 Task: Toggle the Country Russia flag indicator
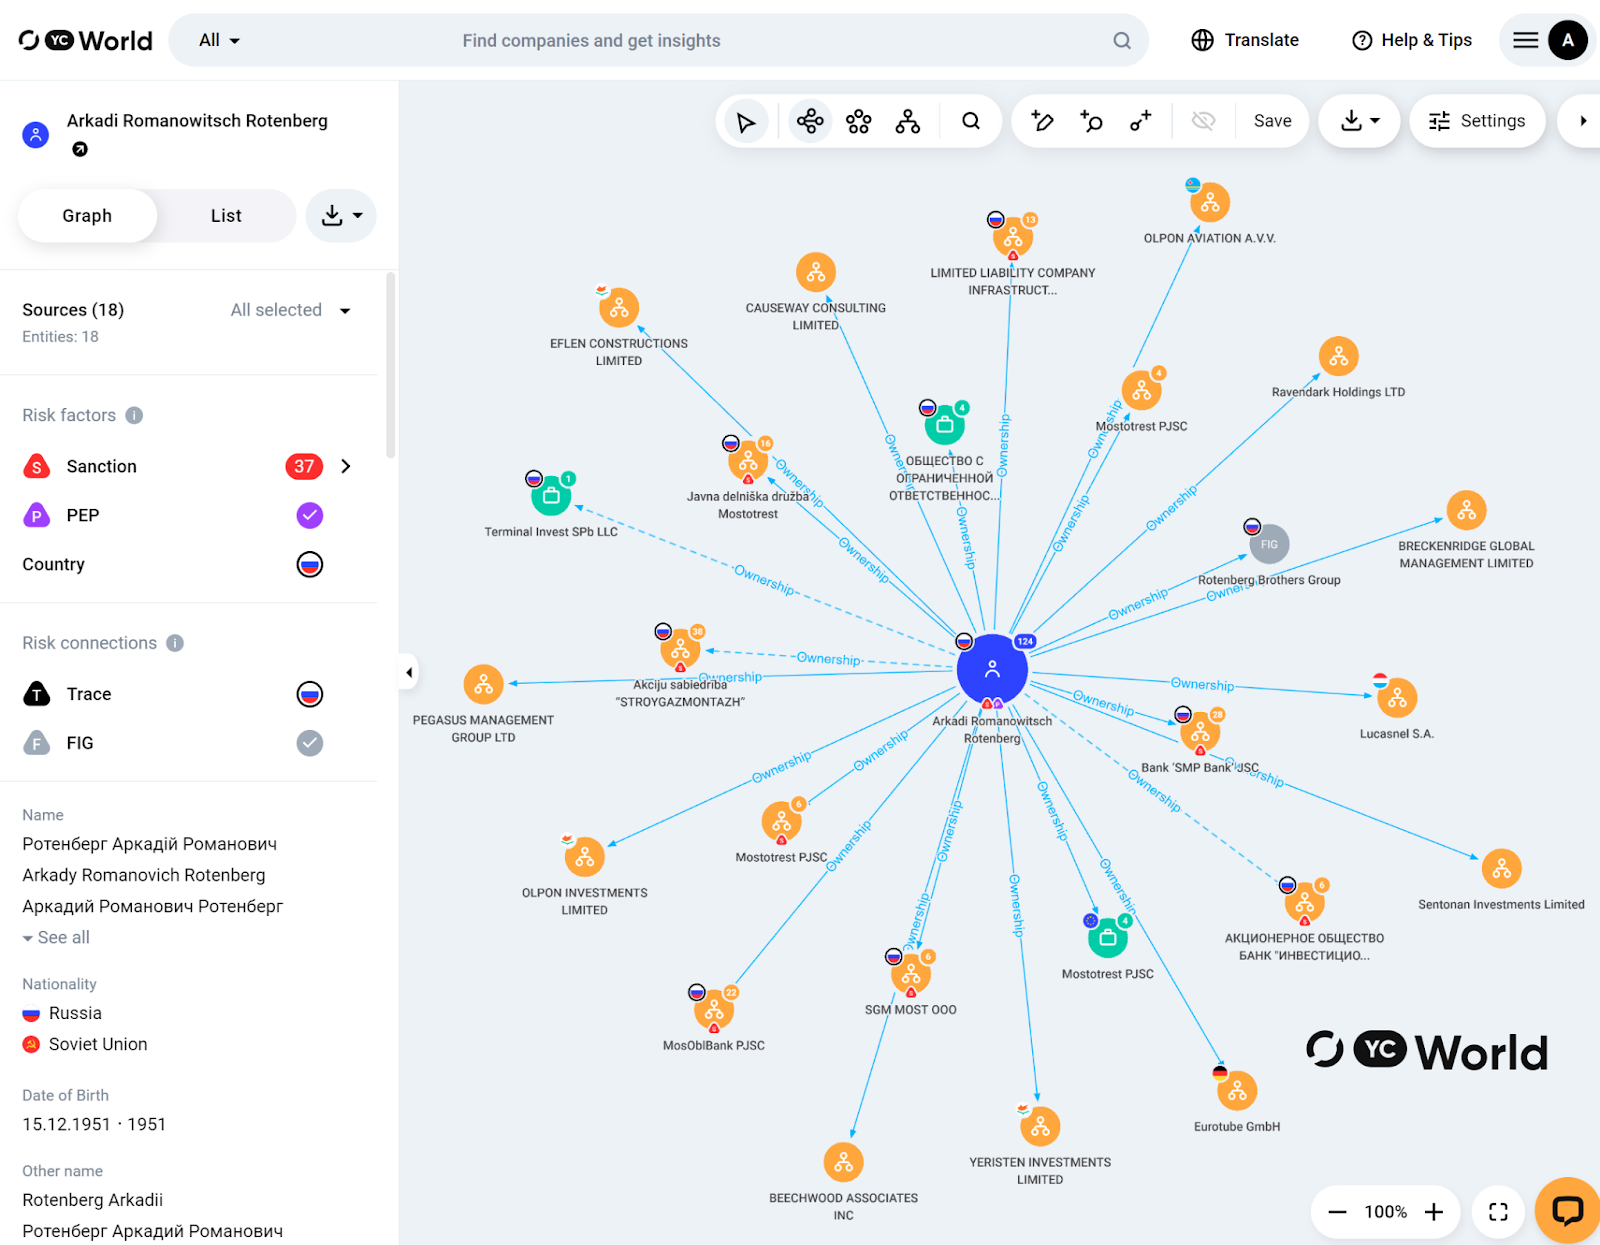(x=310, y=564)
